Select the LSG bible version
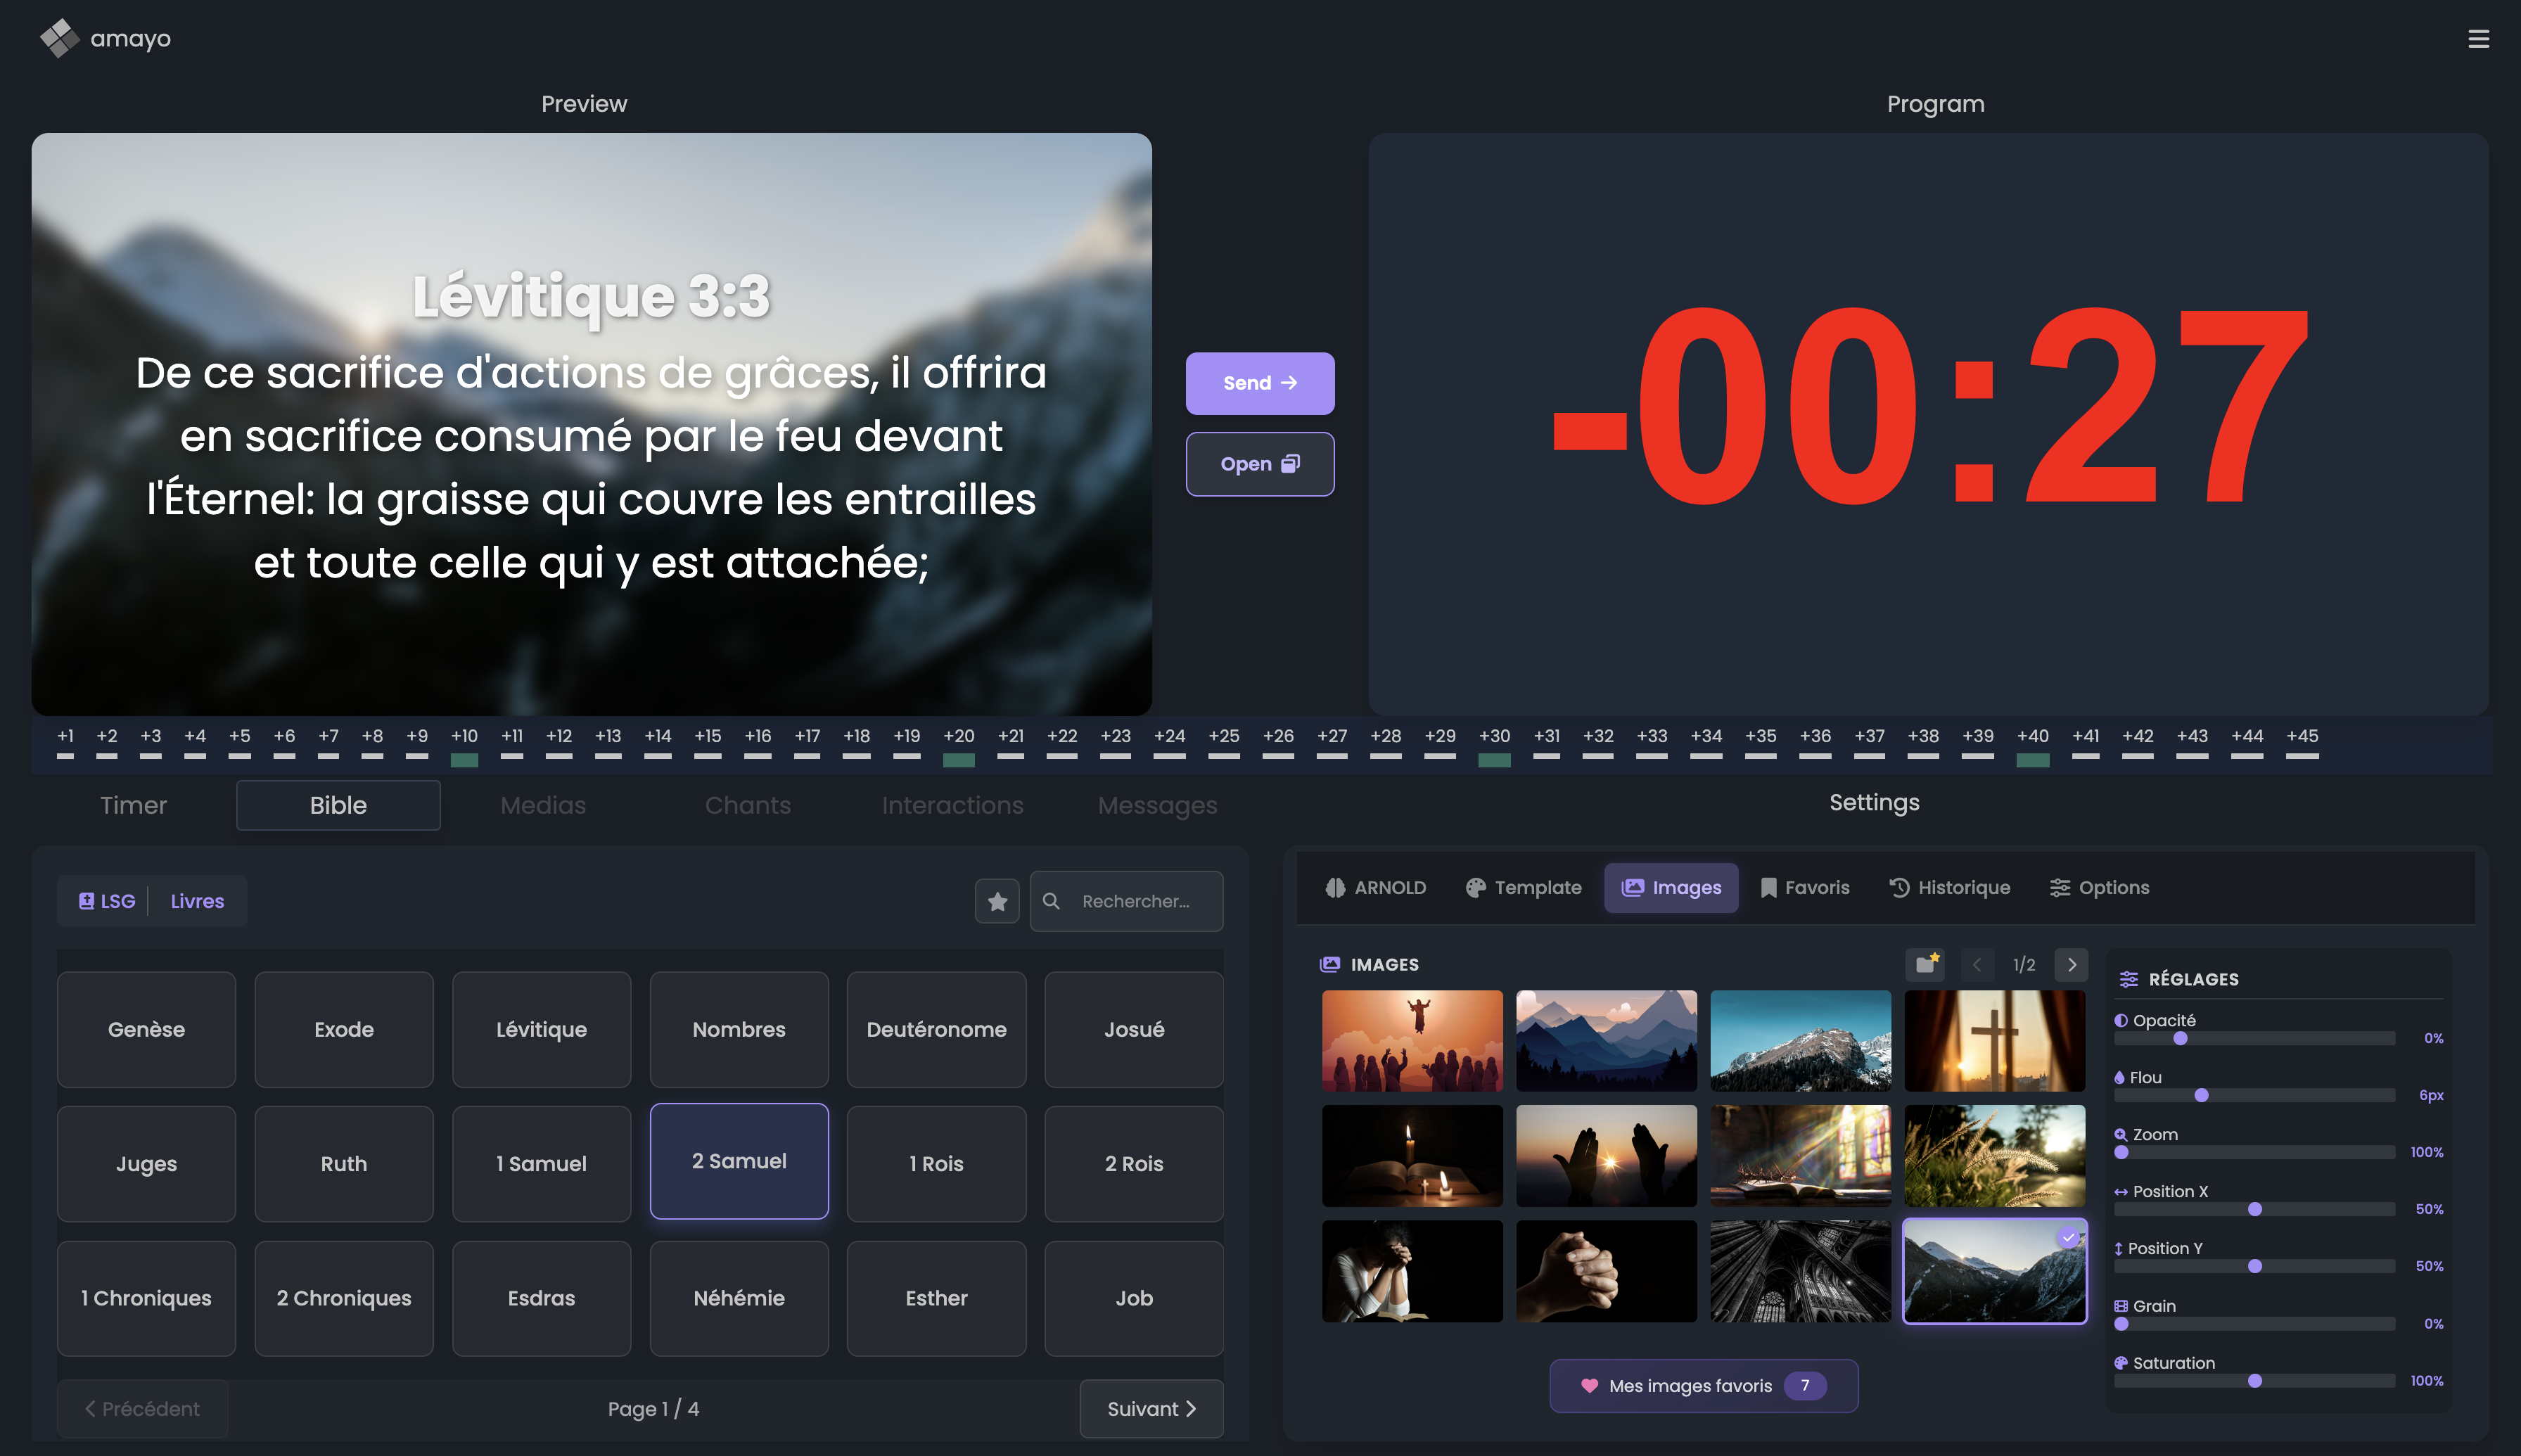2521x1456 pixels. [x=107, y=901]
